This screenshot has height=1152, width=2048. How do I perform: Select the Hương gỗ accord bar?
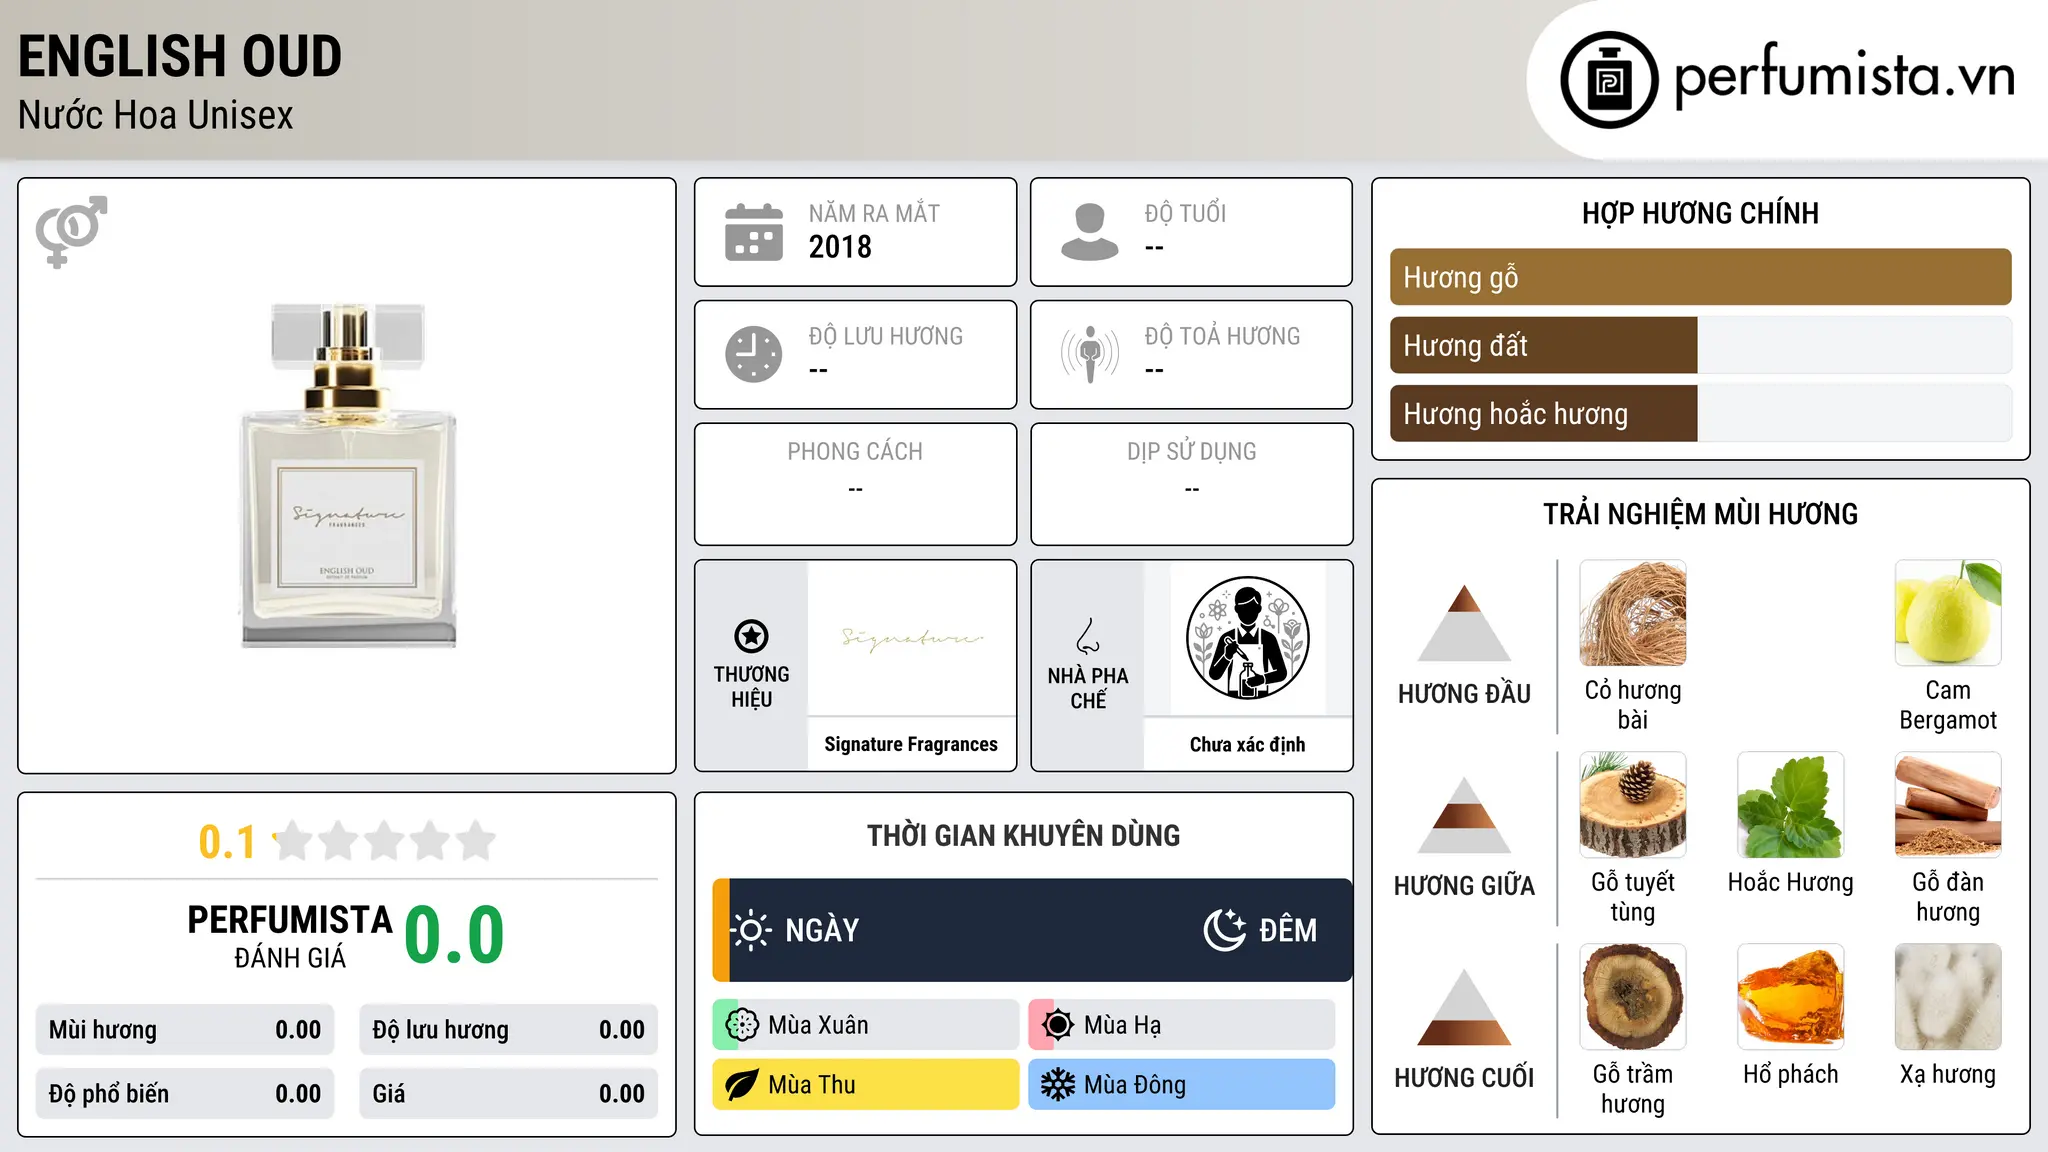(x=1700, y=277)
